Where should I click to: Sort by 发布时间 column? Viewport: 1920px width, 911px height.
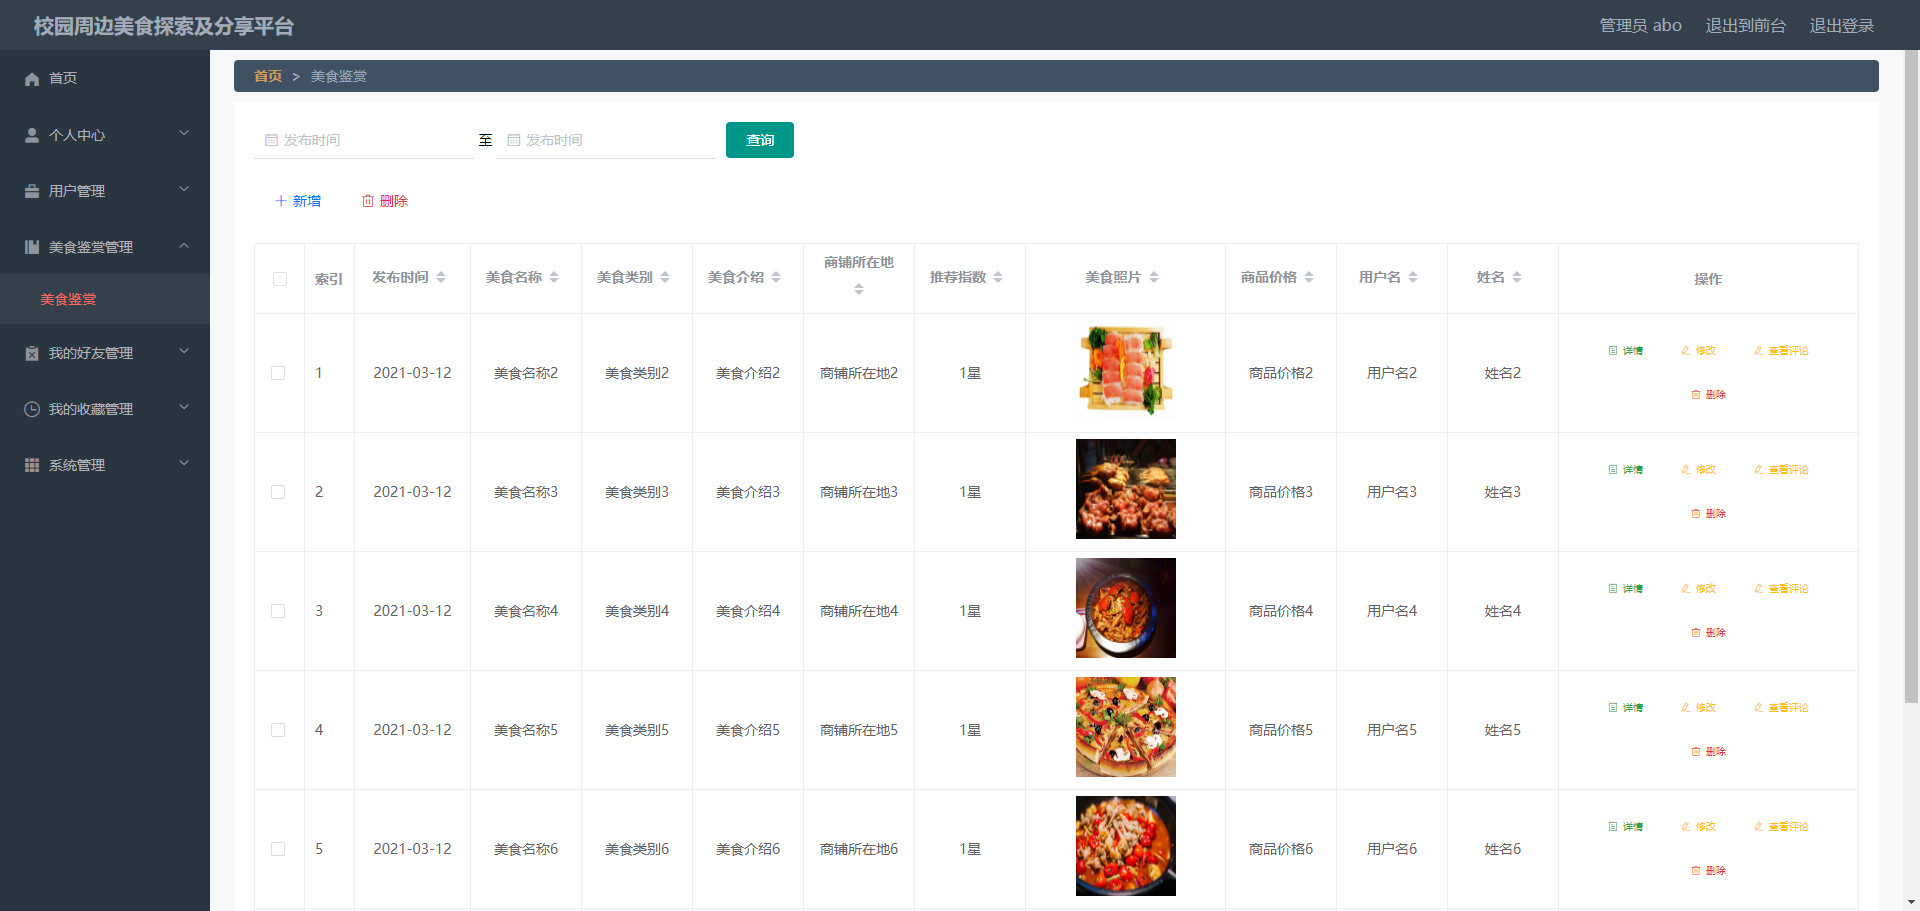[441, 277]
